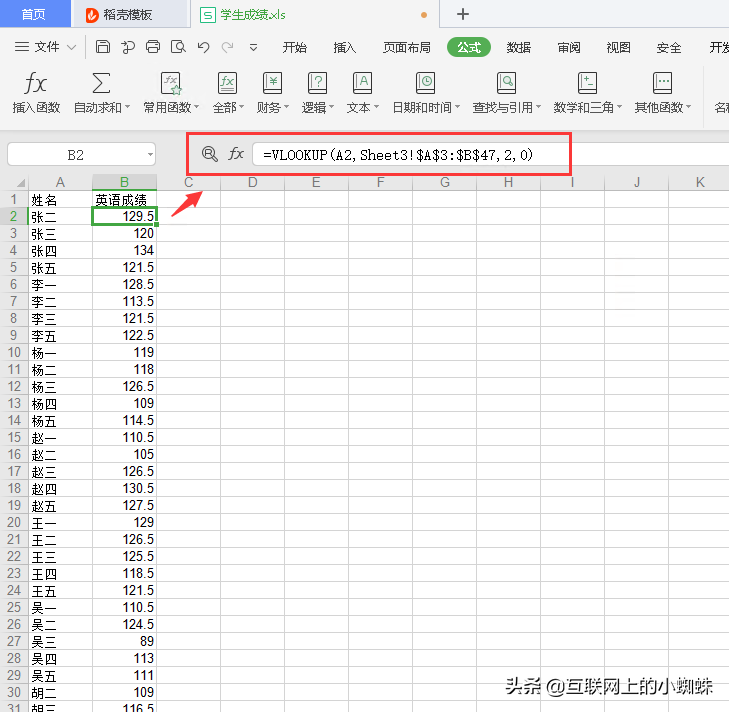Click the Print icon in quick toolbar

[152, 47]
